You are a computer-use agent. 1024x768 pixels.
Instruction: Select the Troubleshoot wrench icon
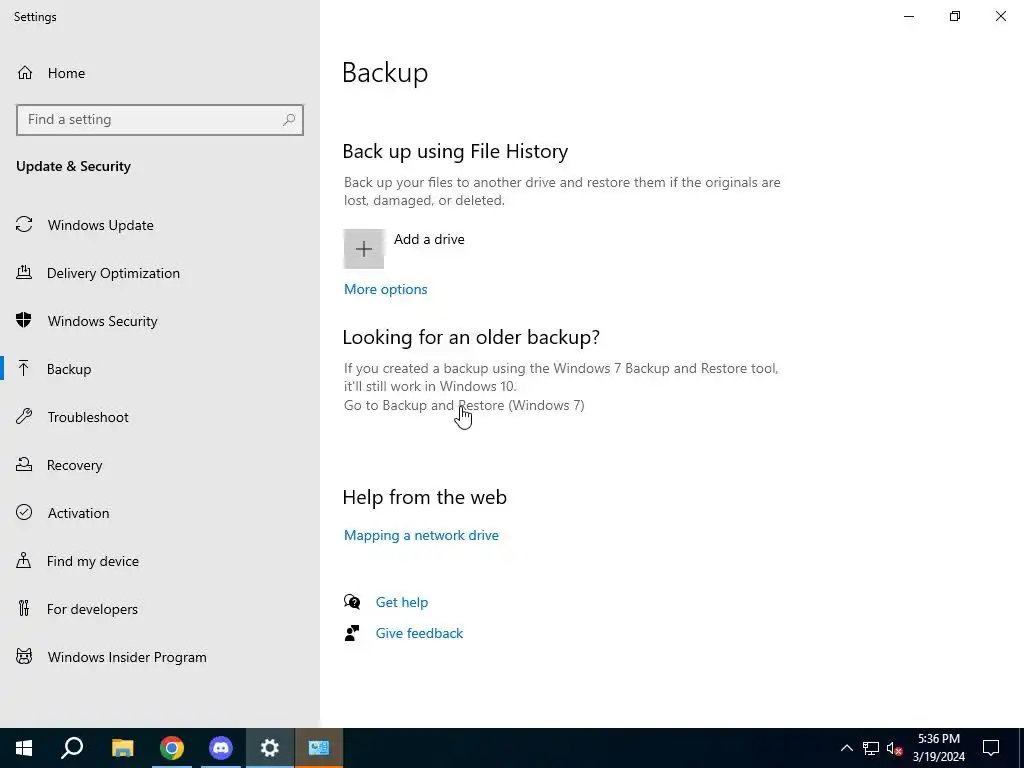pos(24,417)
